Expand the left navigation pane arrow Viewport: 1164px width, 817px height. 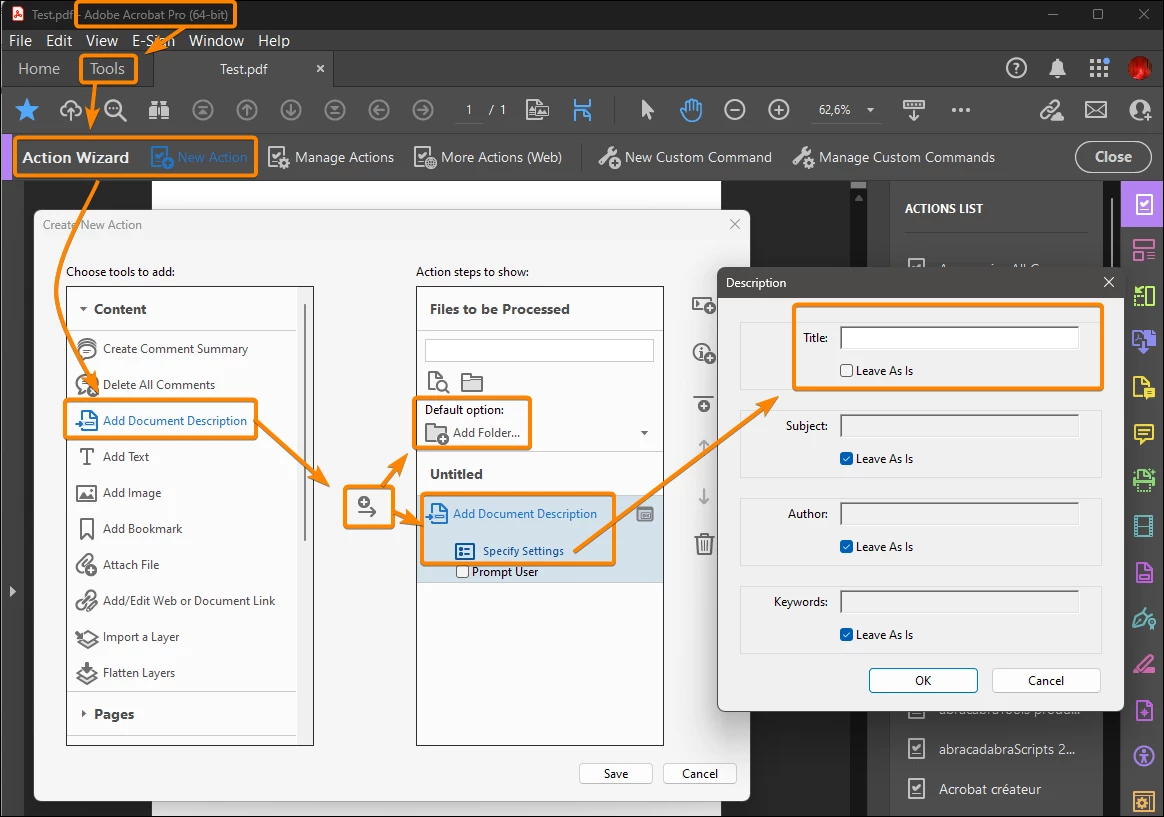(12, 591)
